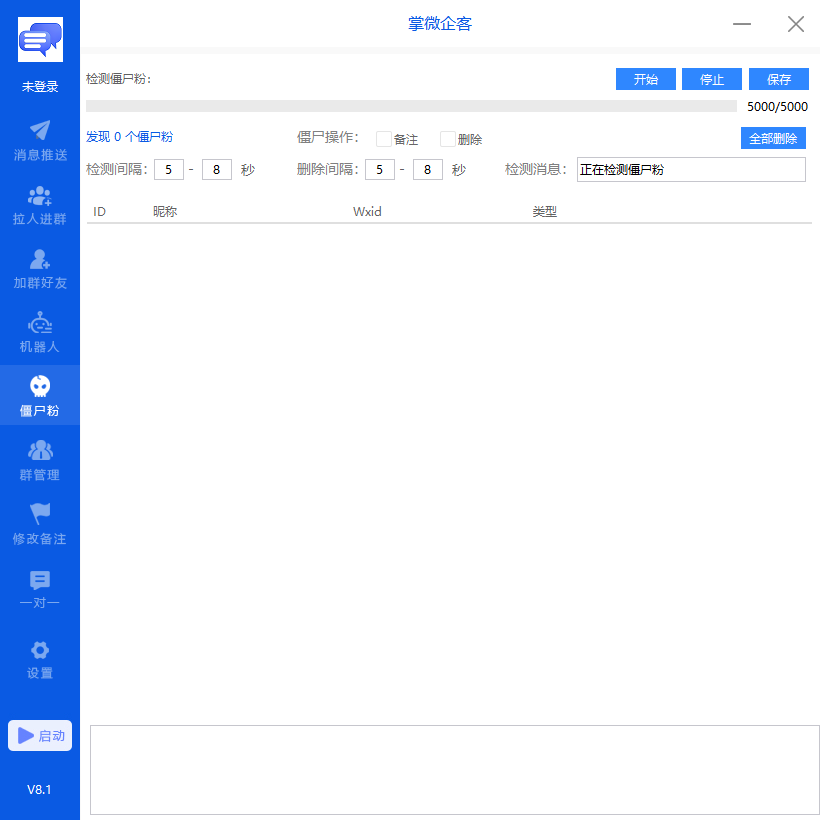This screenshot has width=820, height=820.
Task: Click the 掌微企客 title text
Action: pos(440,24)
